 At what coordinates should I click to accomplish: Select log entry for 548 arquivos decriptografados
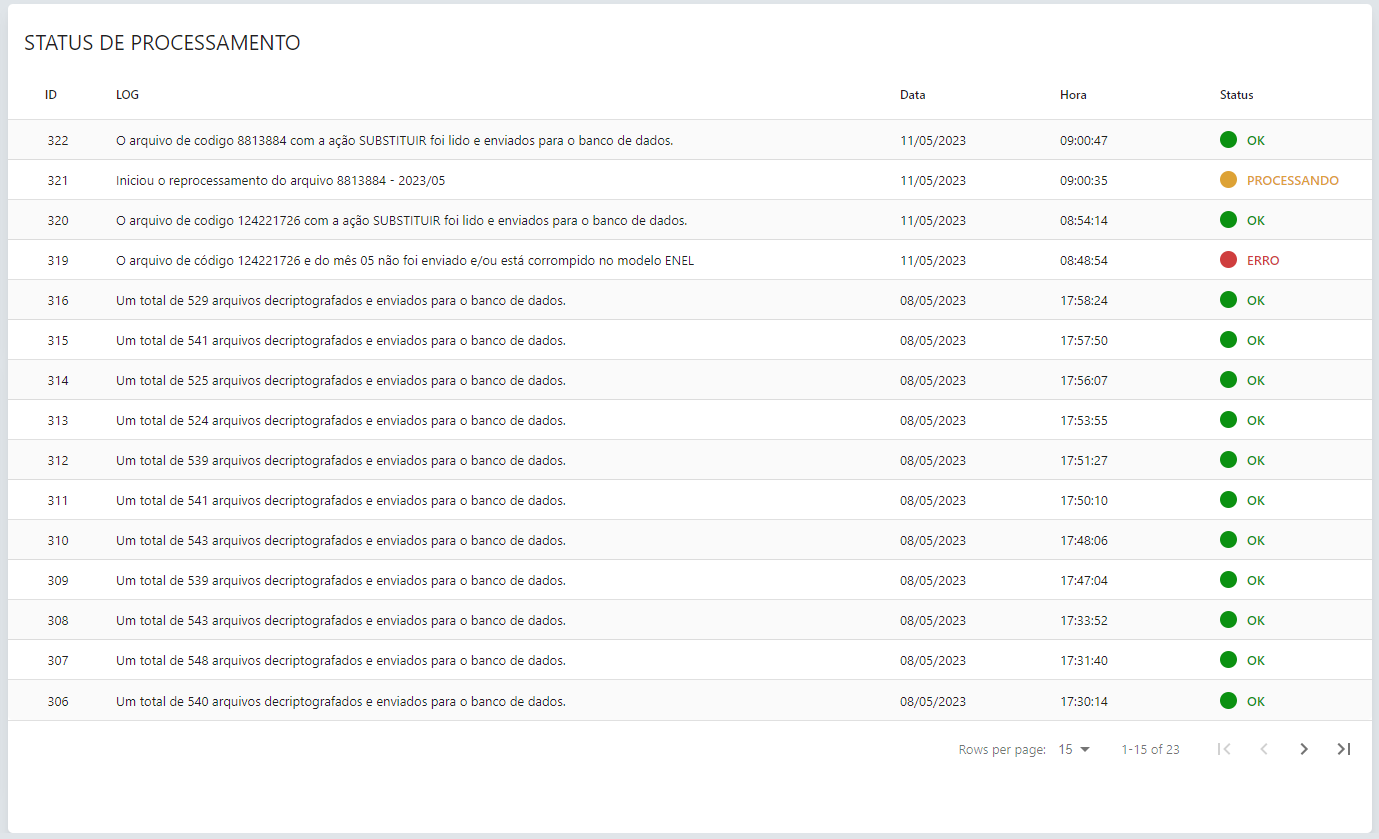coord(340,661)
